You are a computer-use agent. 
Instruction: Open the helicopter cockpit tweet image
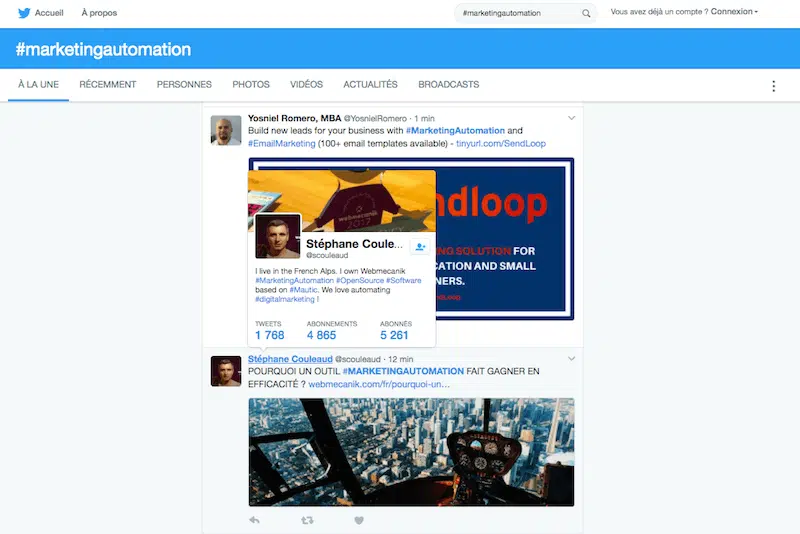[x=411, y=452]
